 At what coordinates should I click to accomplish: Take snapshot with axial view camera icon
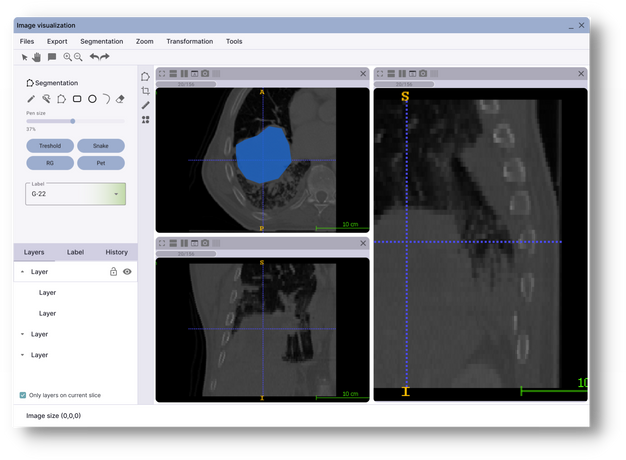pyautogui.click(x=205, y=73)
